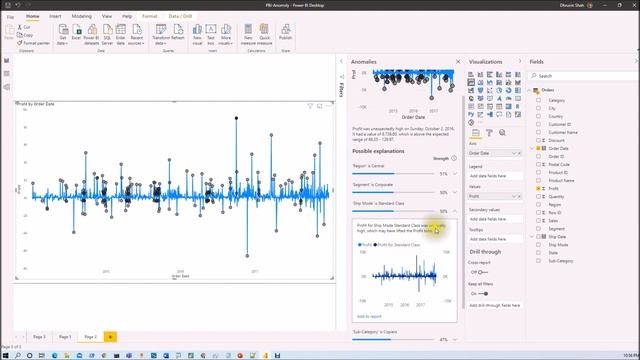Switch to Model view in left sidebar
Image resolution: width=640 pixels, height=360 pixels.
tap(7, 87)
